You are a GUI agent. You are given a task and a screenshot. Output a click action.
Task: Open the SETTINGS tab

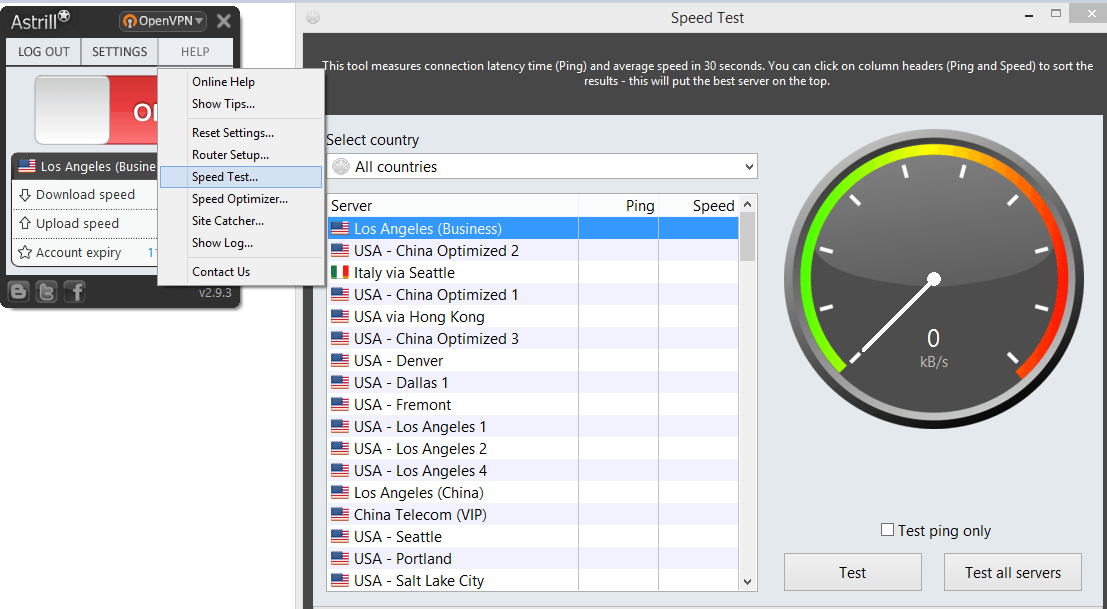pos(119,52)
